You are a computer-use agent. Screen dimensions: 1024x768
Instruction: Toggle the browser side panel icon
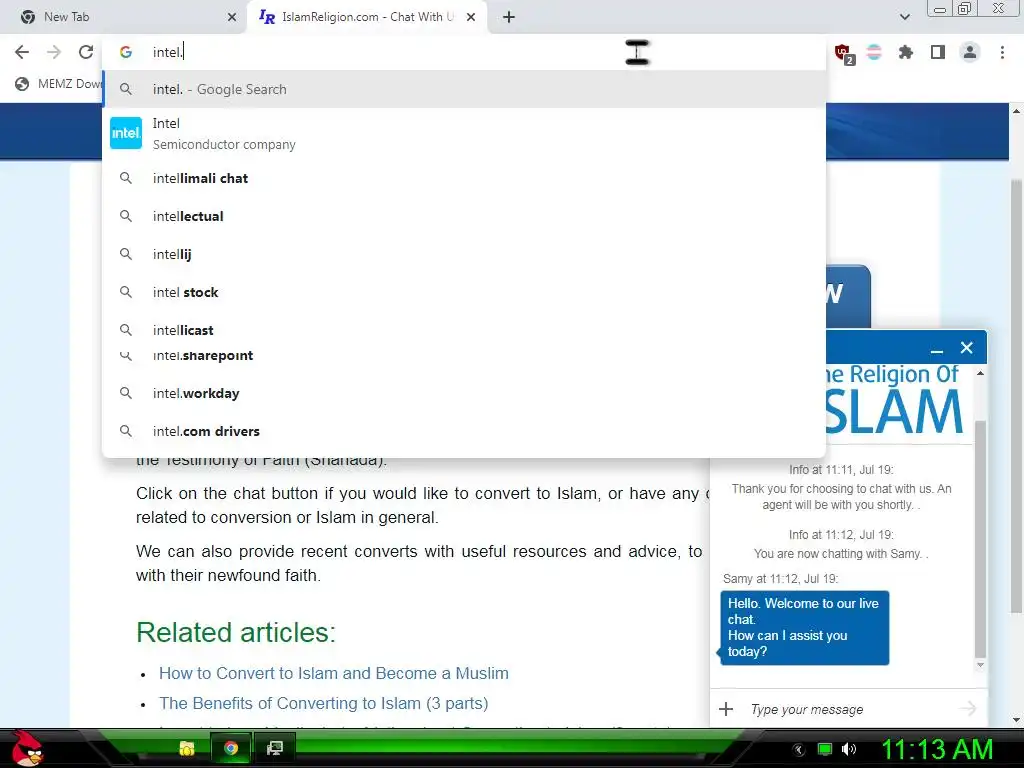[938, 52]
